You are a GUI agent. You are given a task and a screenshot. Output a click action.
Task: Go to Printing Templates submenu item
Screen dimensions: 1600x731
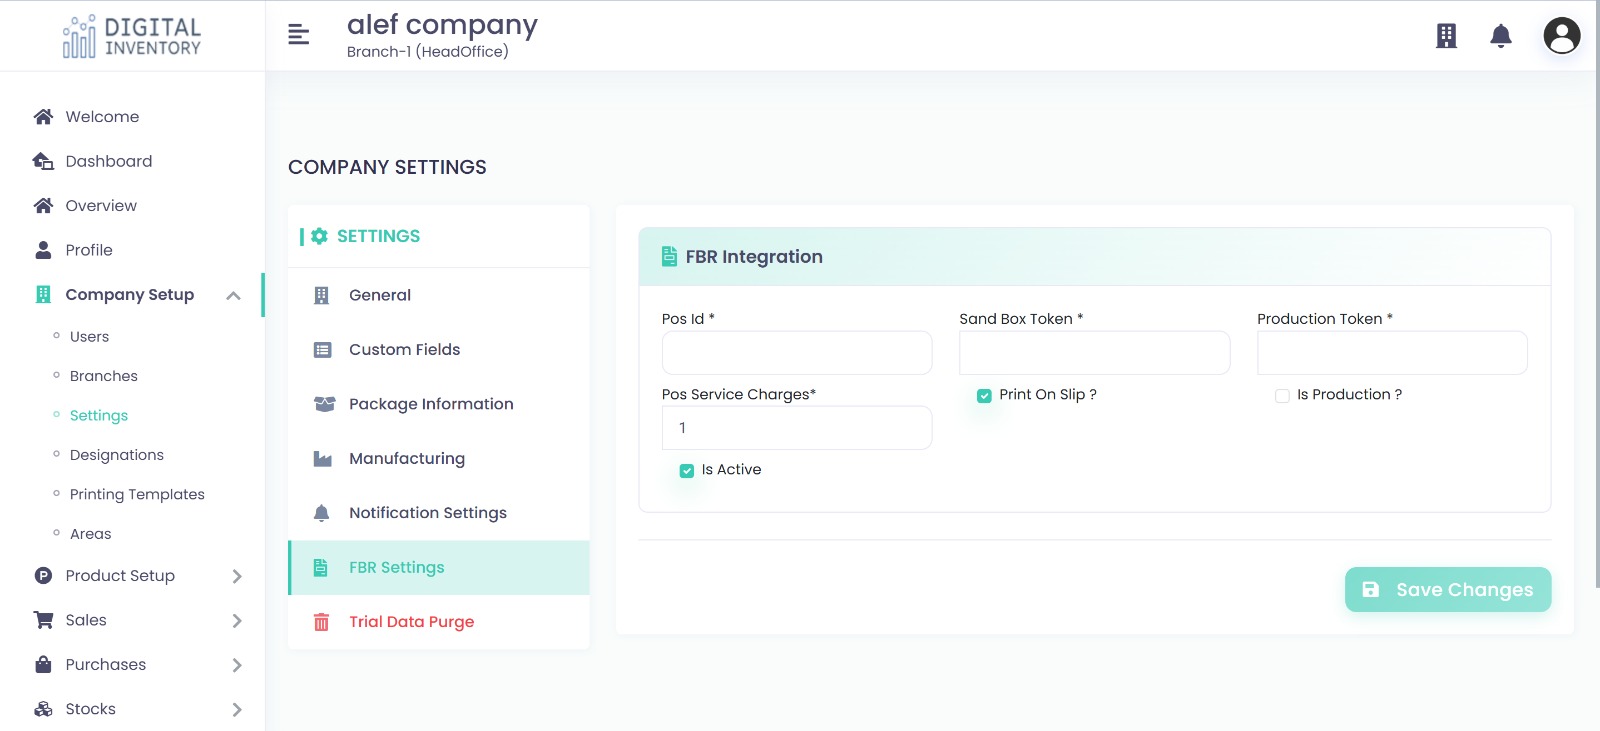click(137, 494)
